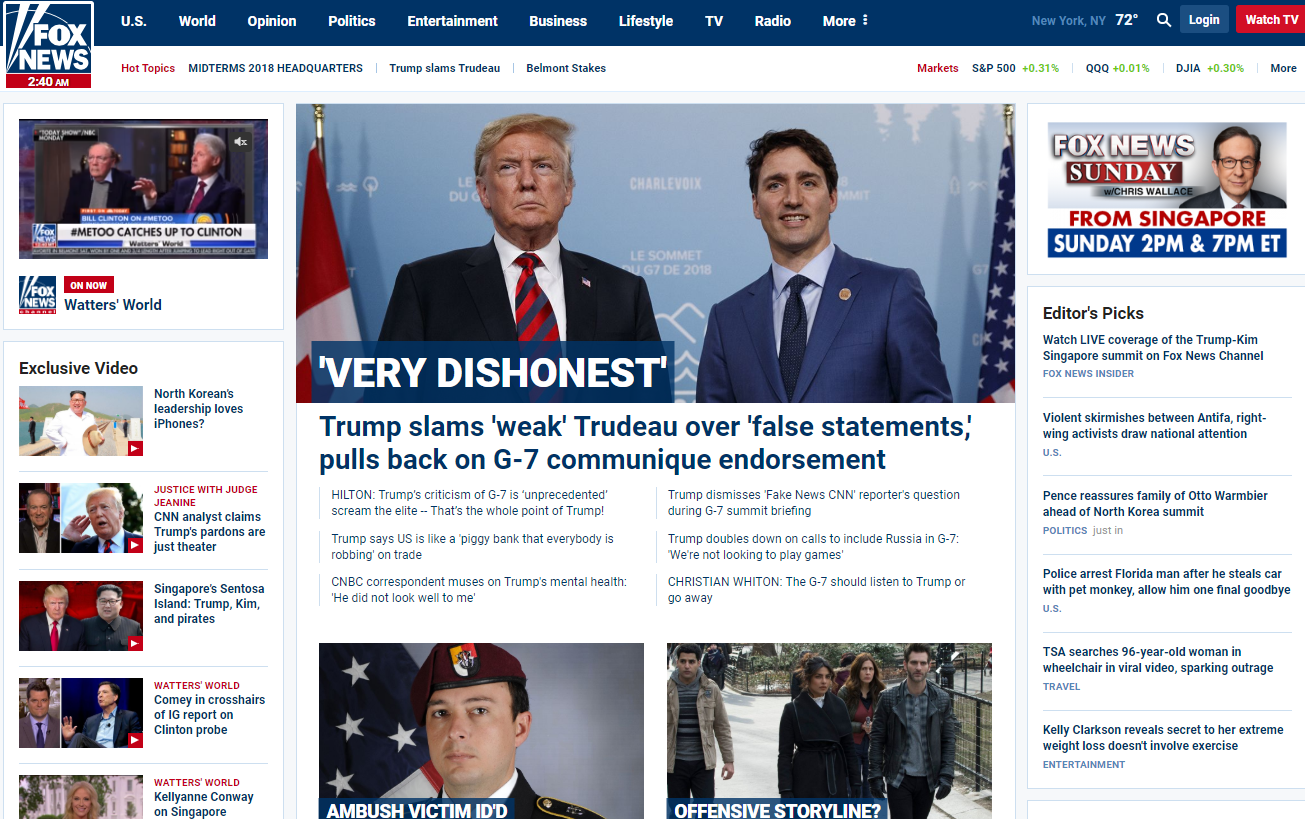Click the POLITICS category label in Editor's Picks
The width and height of the screenshot is (1305, 819).
[1065, 531]
